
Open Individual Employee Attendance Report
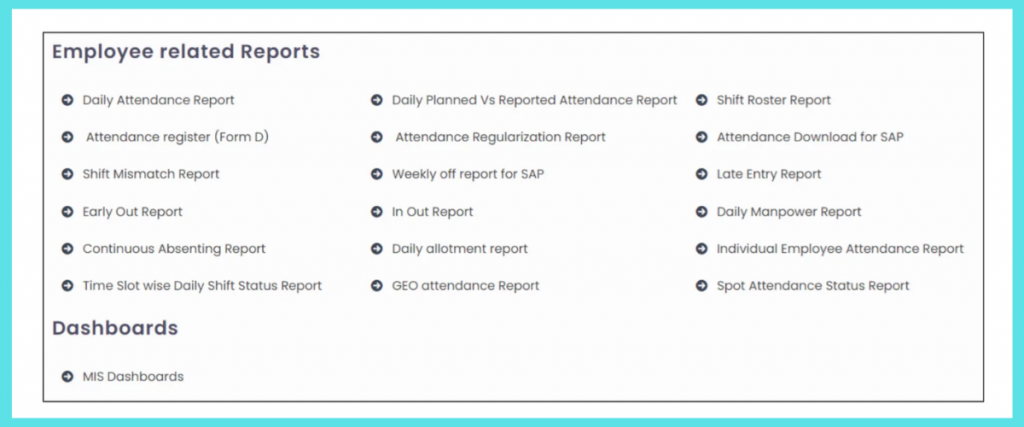pos(840,249)
